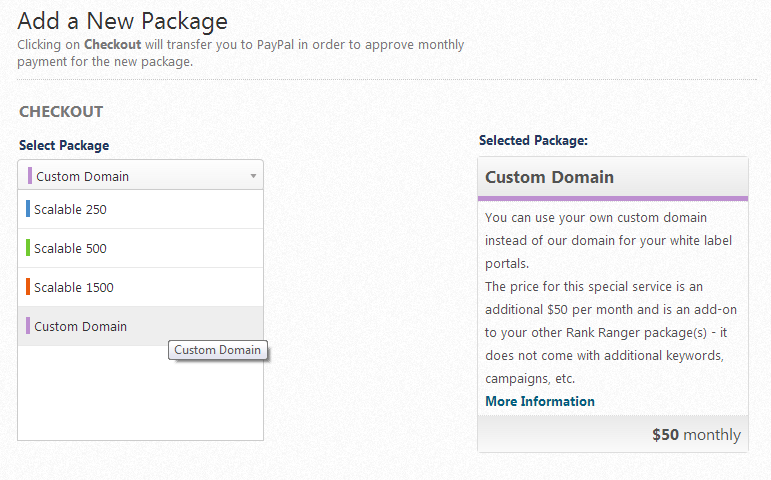Viewport: 771px width, 480px height.
Task: Click purple marker inside the dropdown's selected field
Action: click(x=31, y=176)
